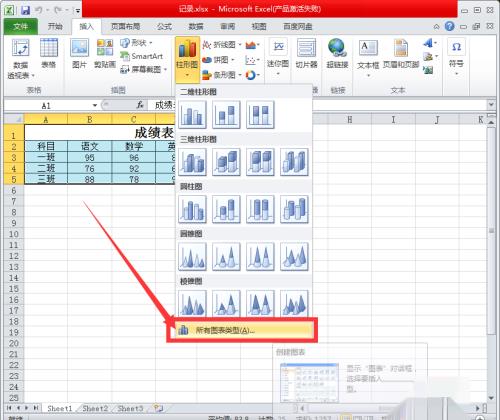Switch to the 公式 Formulas tab

click(x=164, y=26)
